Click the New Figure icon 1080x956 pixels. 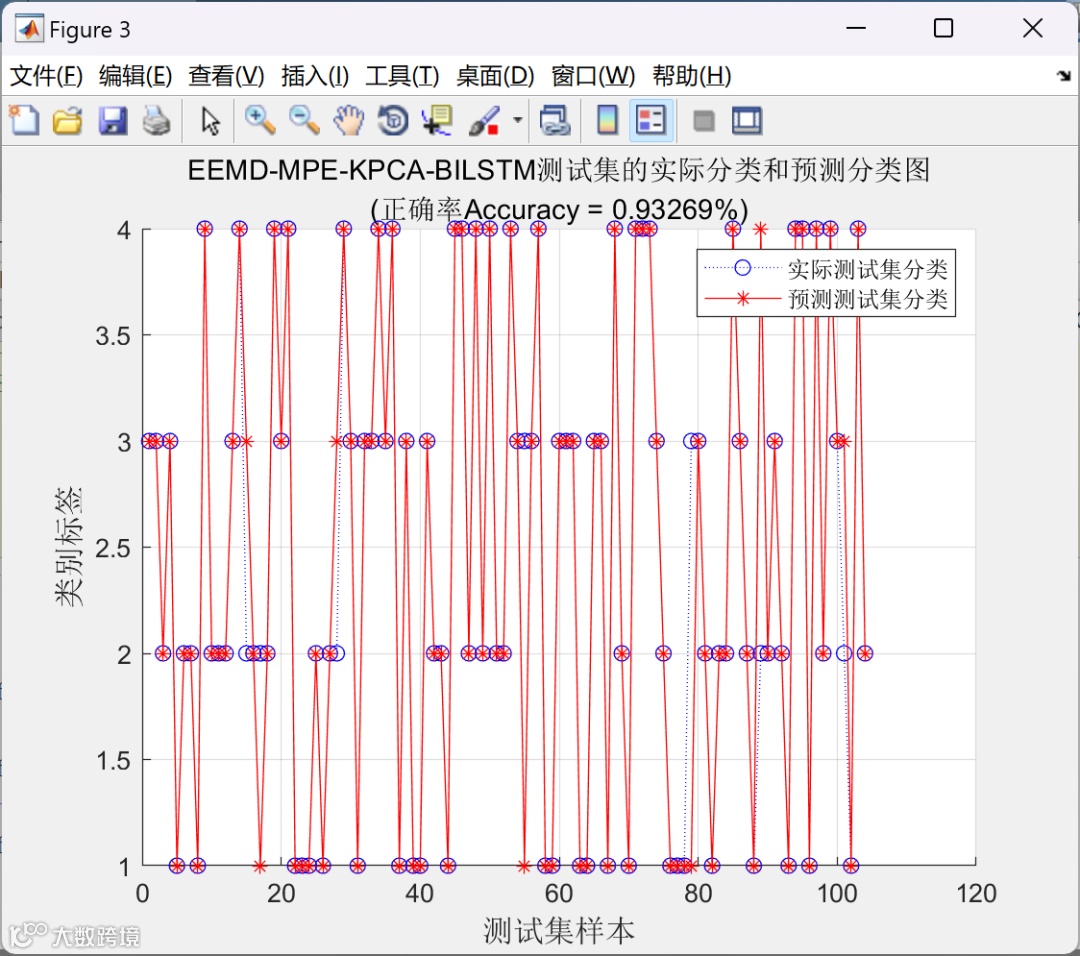[x=24, y=121]
